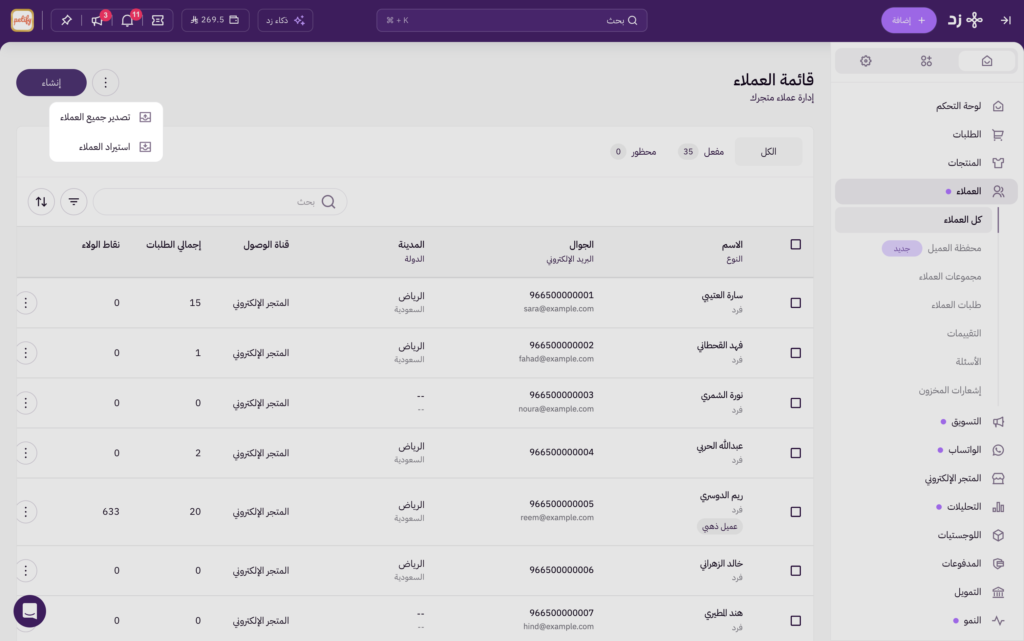1024x641 pixels.
Task: Open row actions for نورة الشمري
Action: tap(25, 403)
